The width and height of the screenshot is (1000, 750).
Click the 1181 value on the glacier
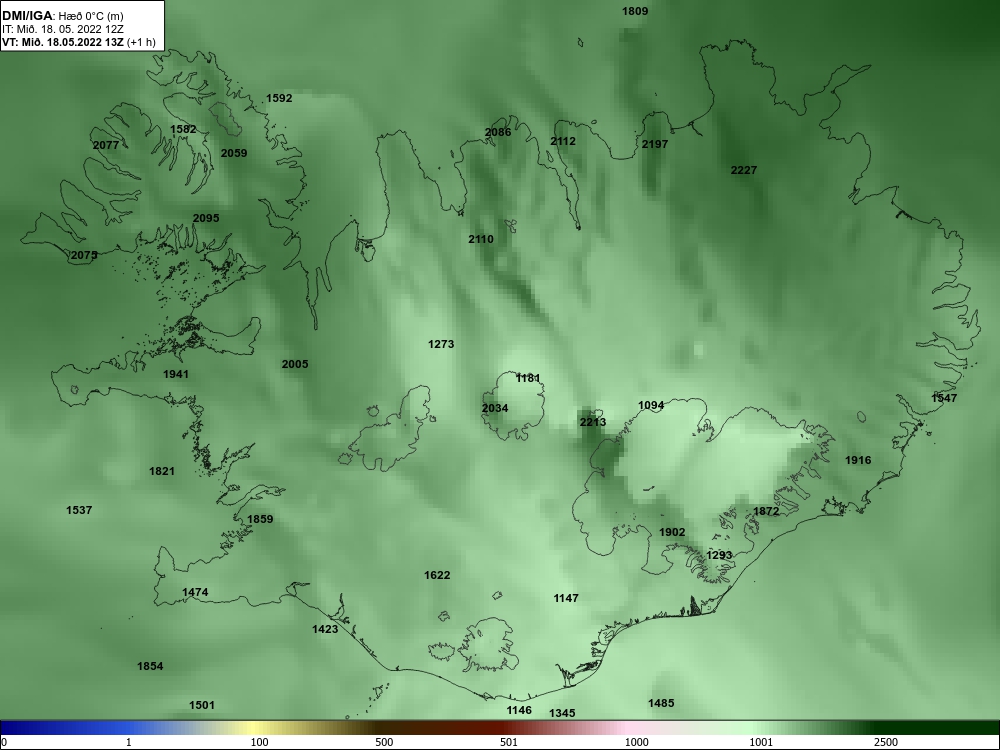click(x=527, y=378)
